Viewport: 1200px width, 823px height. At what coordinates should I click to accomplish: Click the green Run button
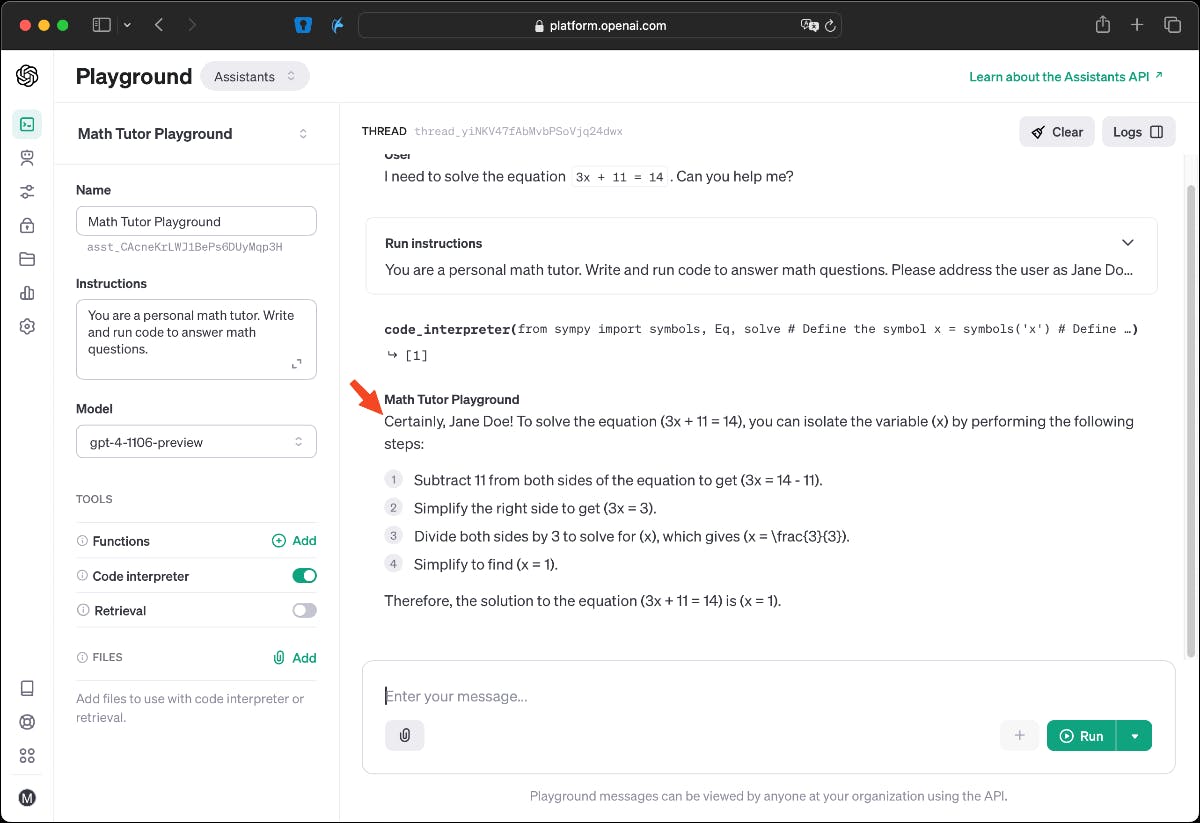point(1081,736)
